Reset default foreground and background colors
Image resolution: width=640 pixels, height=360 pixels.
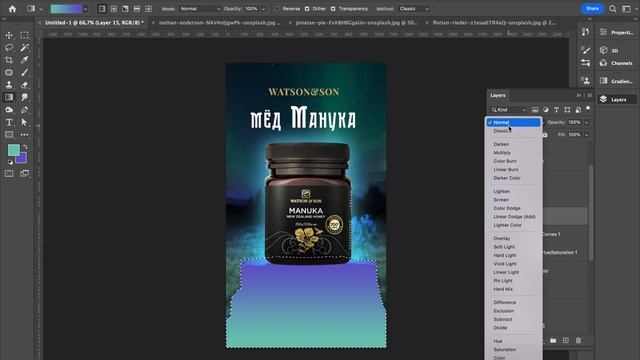pyautogui.click(x=10, y=162)
